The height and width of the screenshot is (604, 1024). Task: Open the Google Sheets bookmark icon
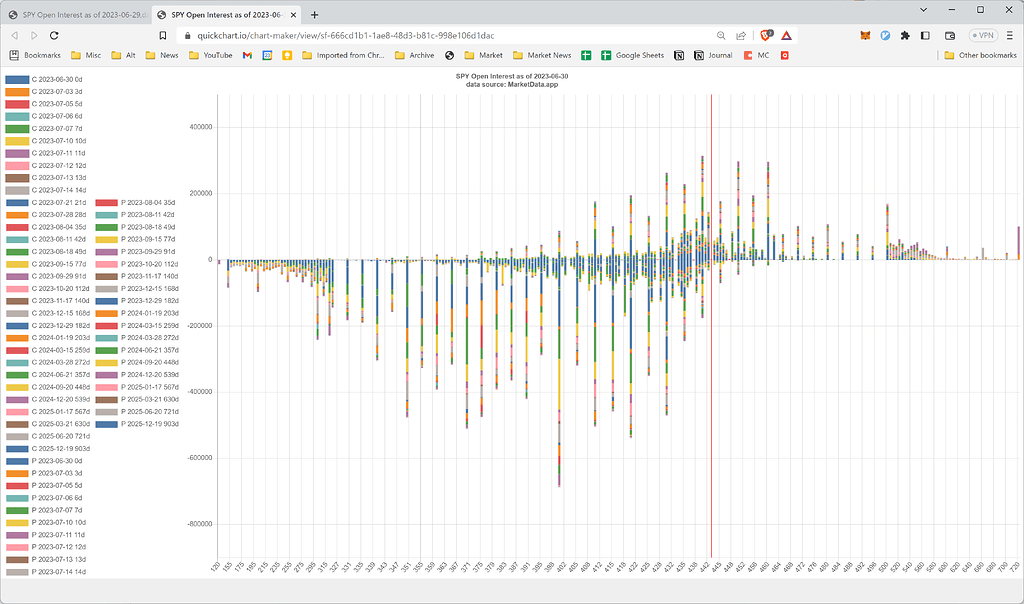(x=605, y=55)
